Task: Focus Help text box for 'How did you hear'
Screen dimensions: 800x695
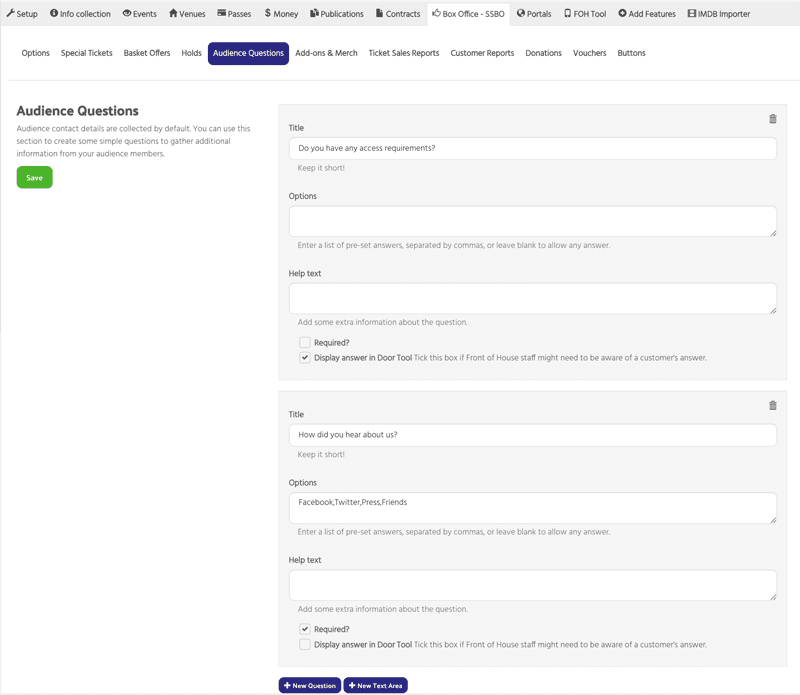Action: [533, 585]
